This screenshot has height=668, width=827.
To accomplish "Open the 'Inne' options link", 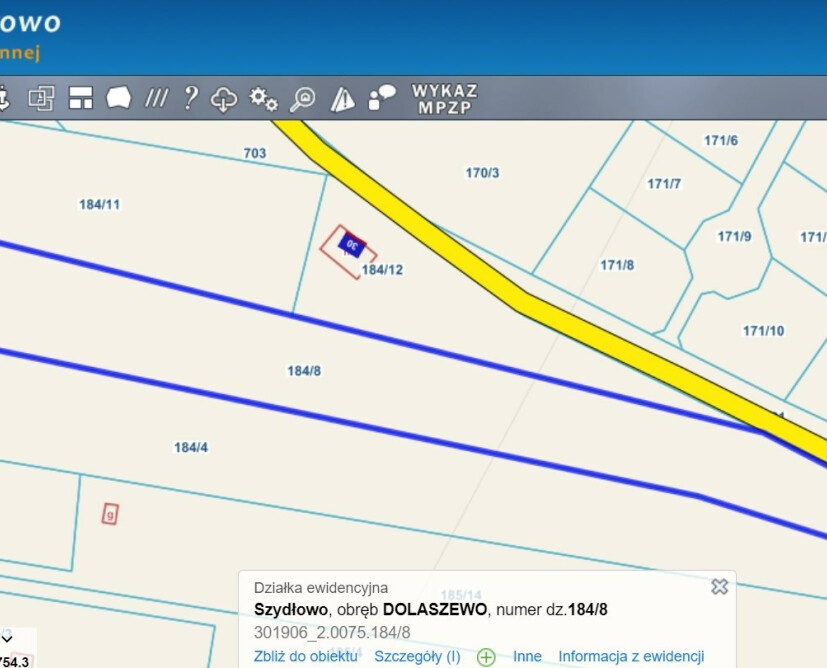I will (x=527, y=657).
